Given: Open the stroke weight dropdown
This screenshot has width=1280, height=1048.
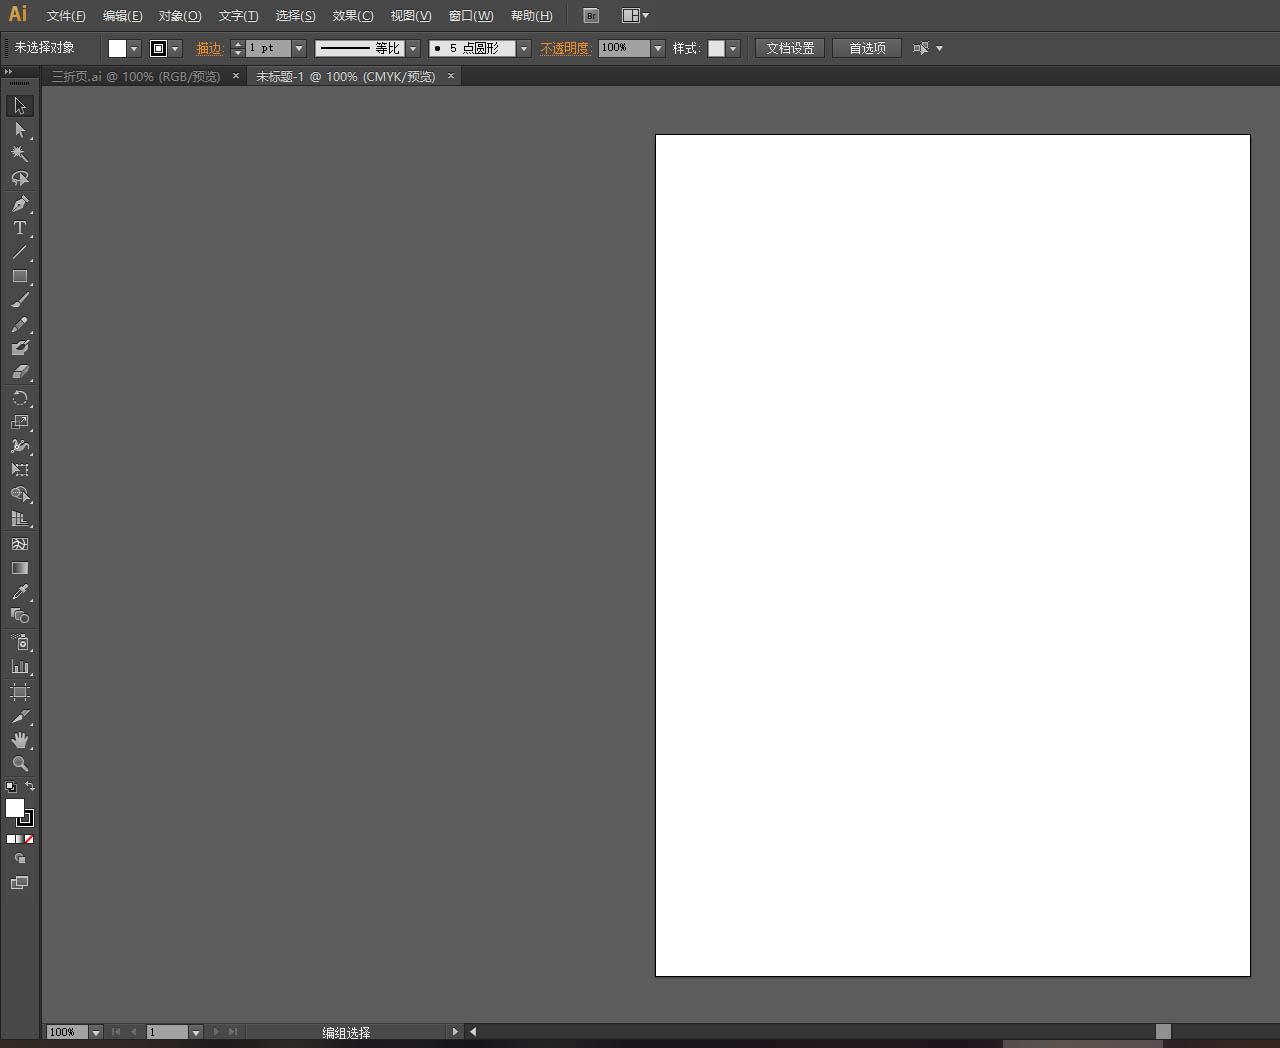Looking at the screenshot, I should coord(298,48).
